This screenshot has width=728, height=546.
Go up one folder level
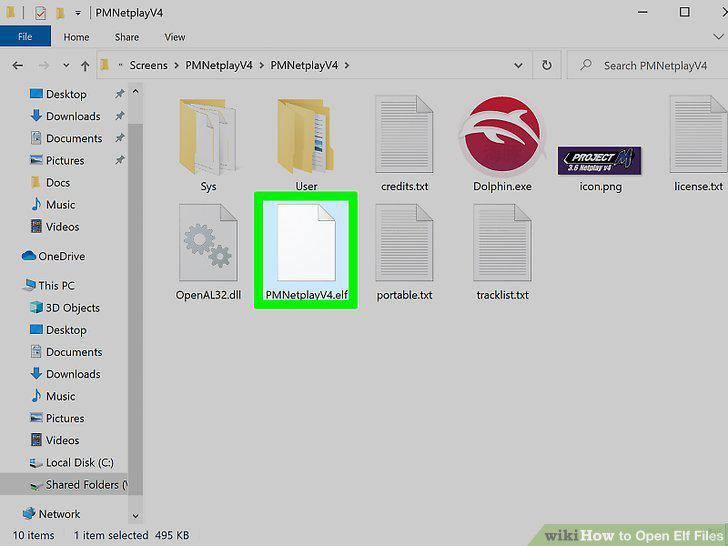coord(85,65)
